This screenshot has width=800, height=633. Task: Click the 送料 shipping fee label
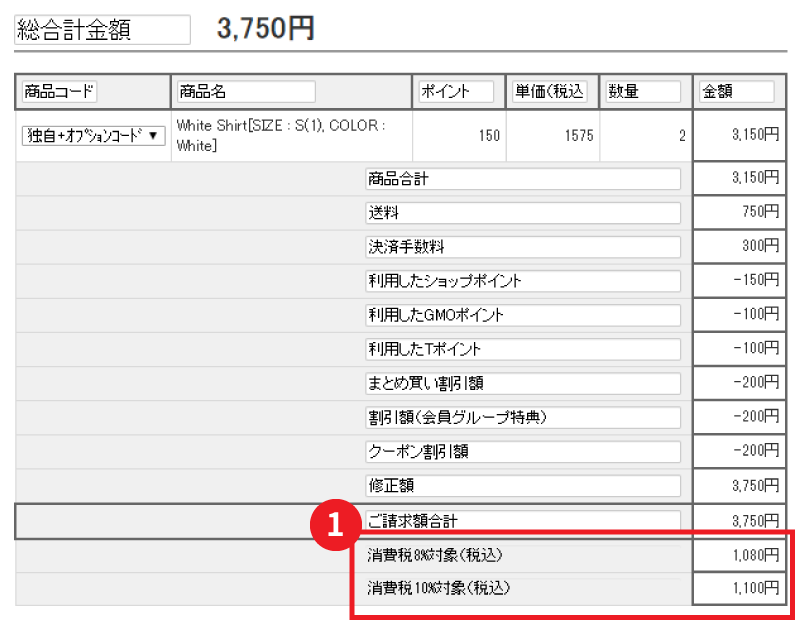tap(522, 213)
